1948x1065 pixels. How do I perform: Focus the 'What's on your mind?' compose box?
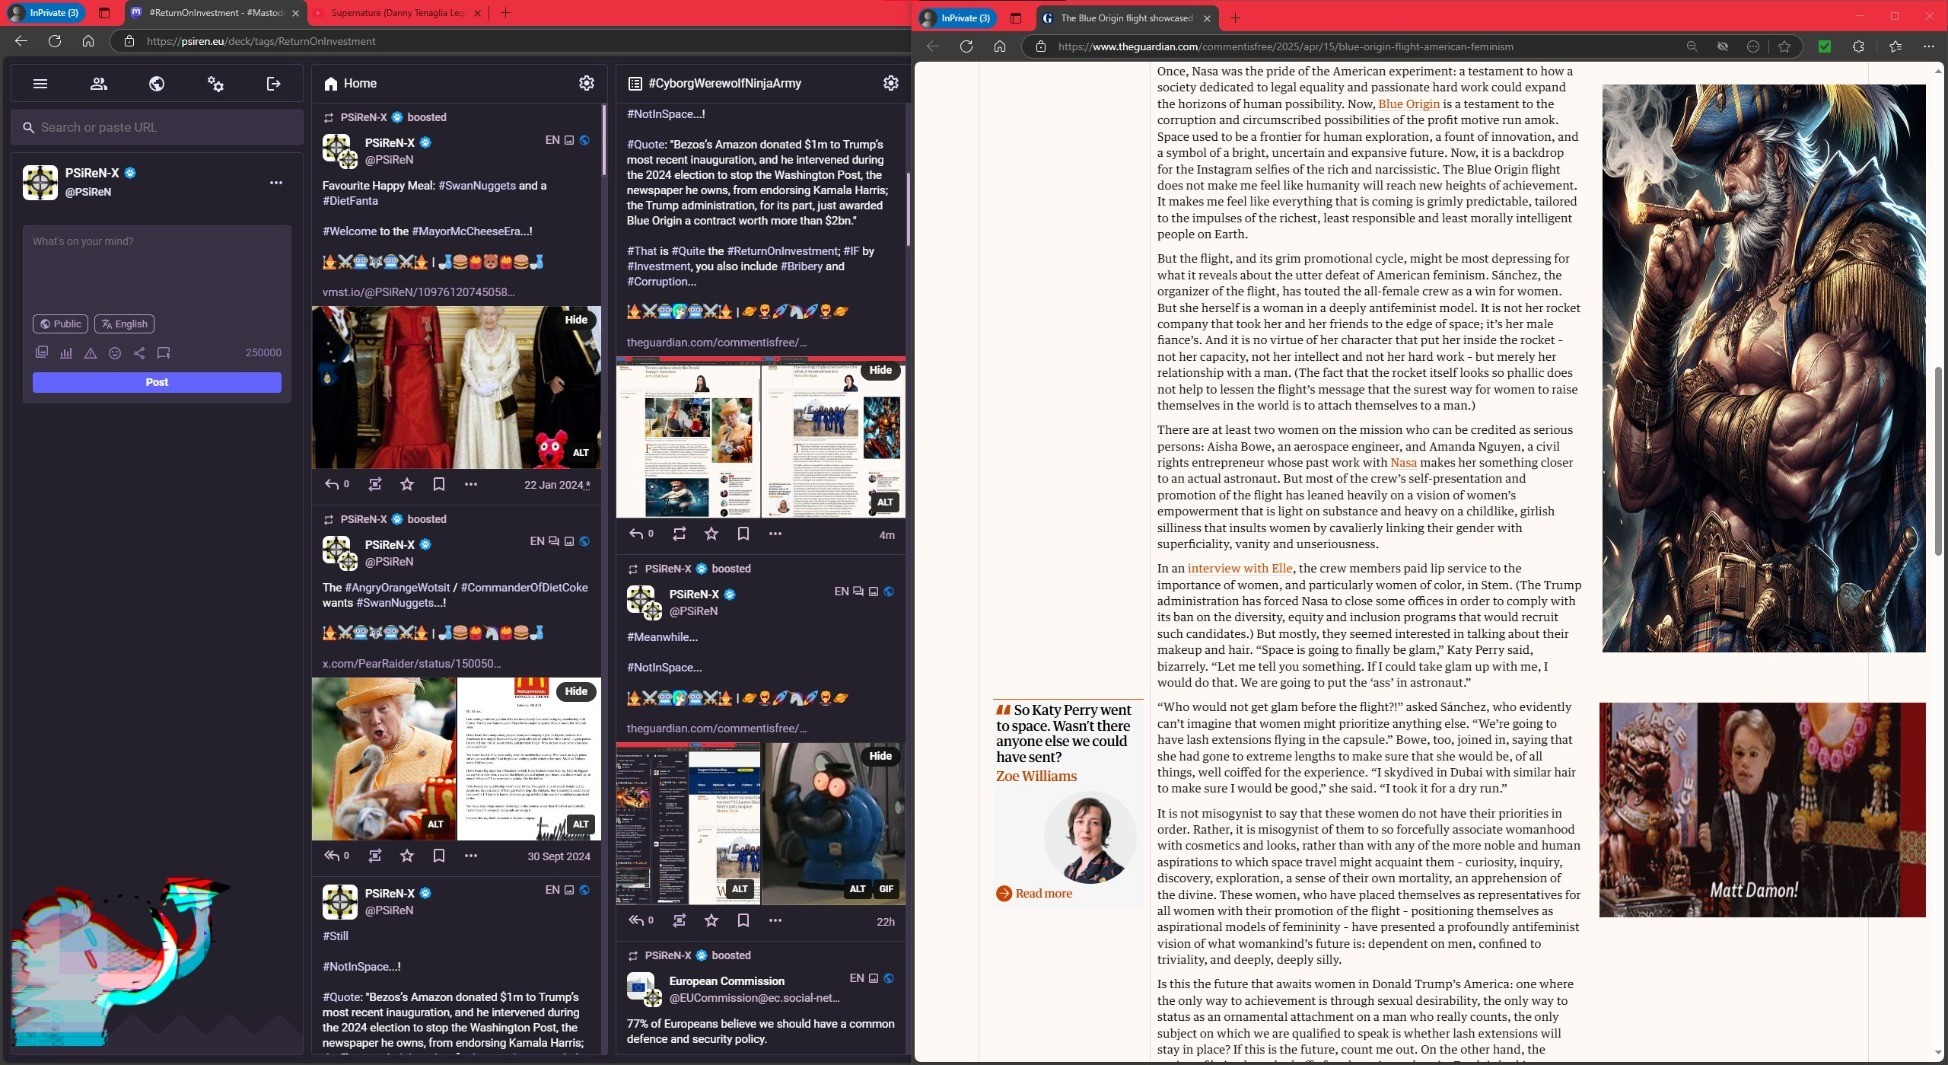157,267
